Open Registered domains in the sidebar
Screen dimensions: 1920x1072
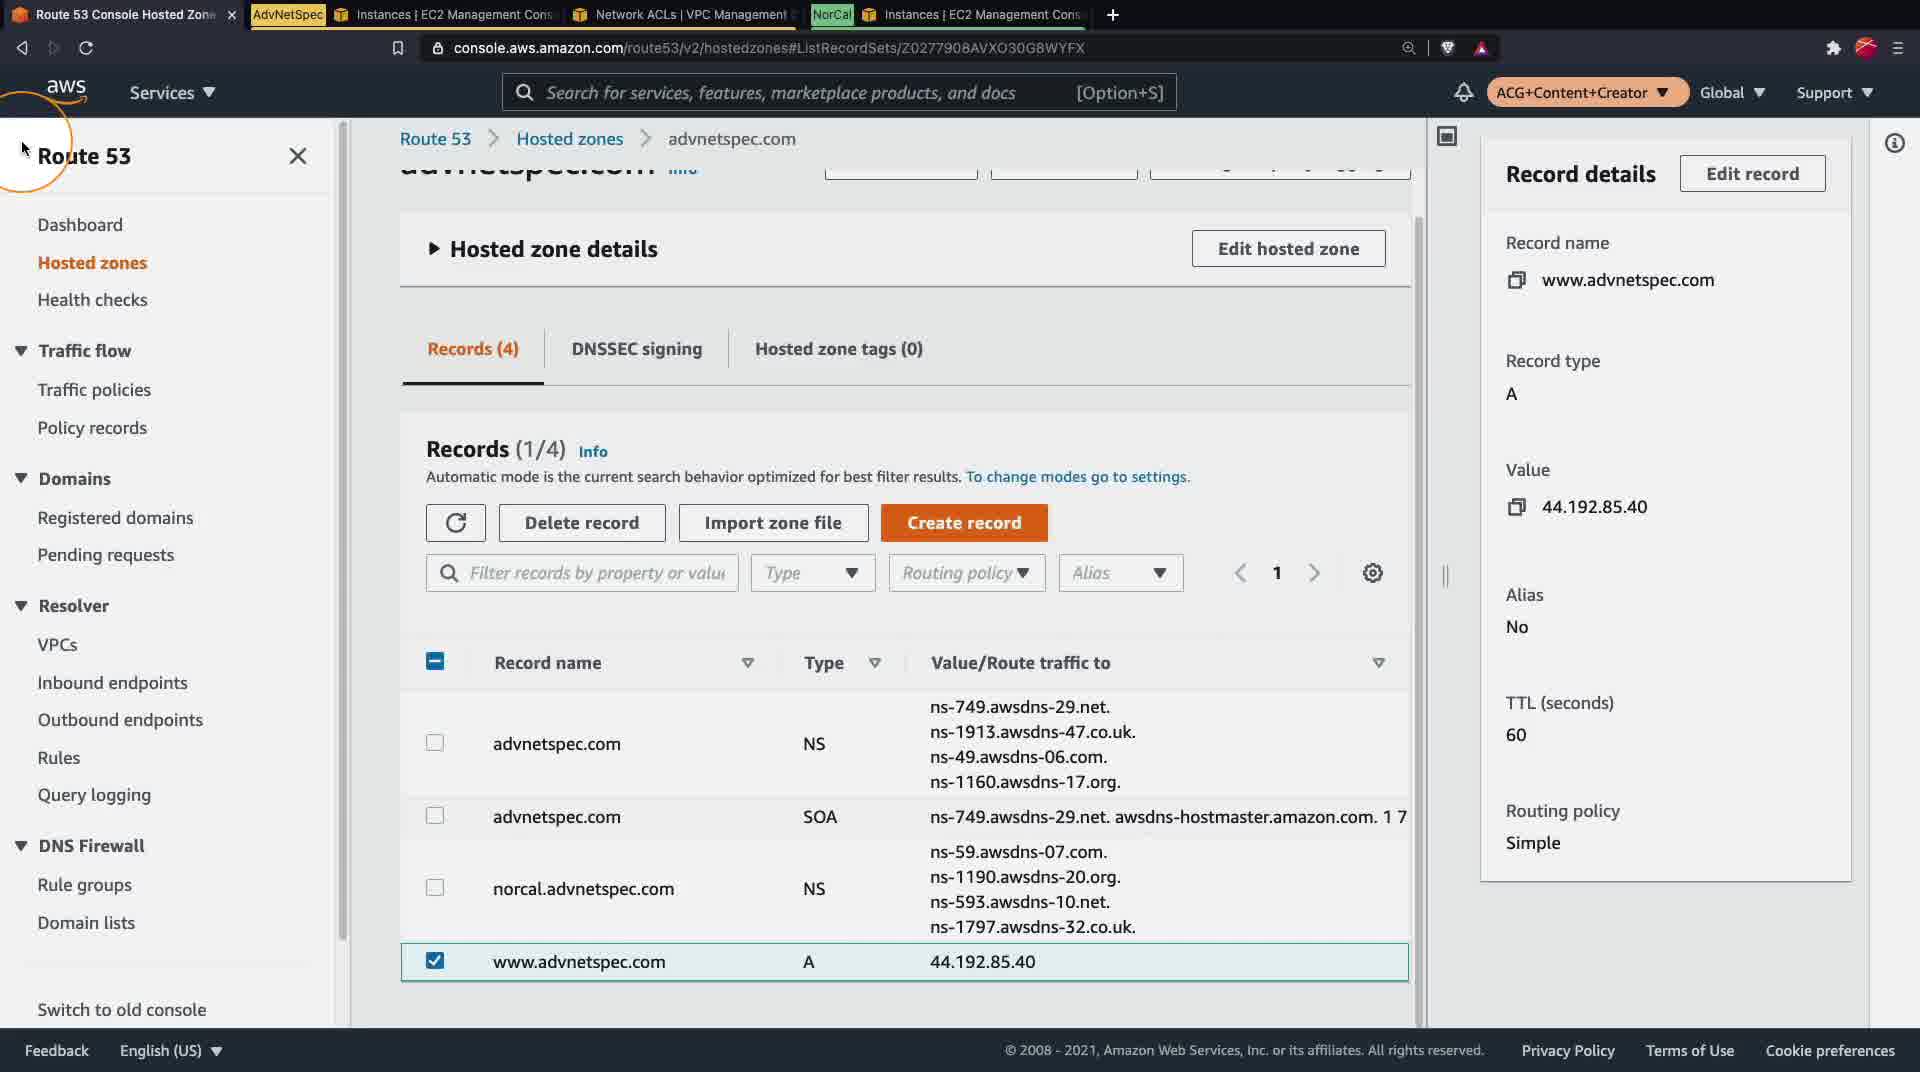pos(115,518)
